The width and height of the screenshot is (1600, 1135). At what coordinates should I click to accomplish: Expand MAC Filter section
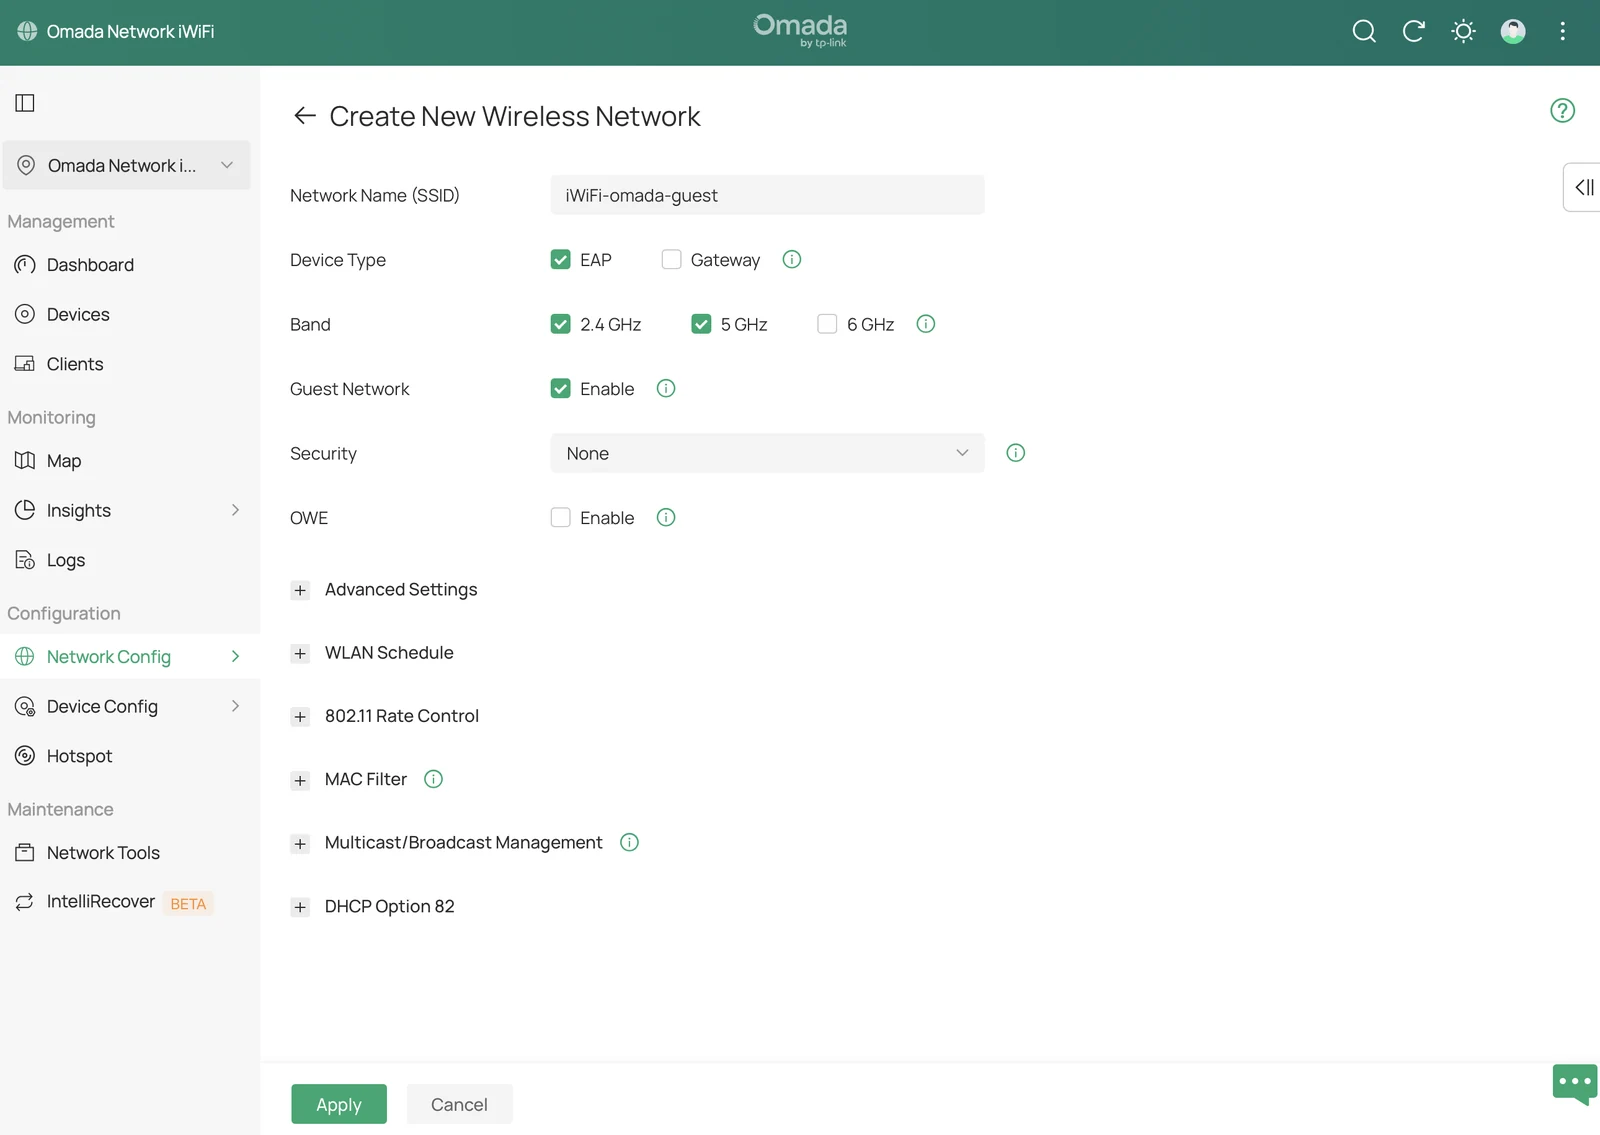pyautogui.click(x=300, y=781)
